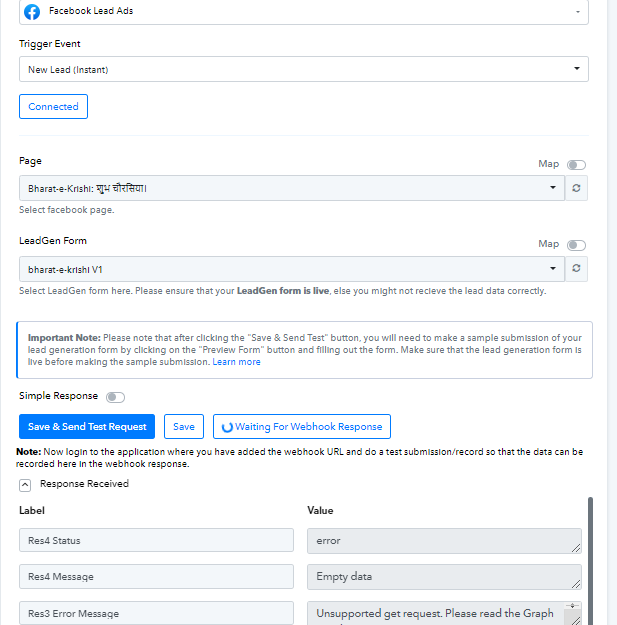The width and height of the screenshot is (617, 625).
Task: Open the Learn more link
Action: coord(236,362)
